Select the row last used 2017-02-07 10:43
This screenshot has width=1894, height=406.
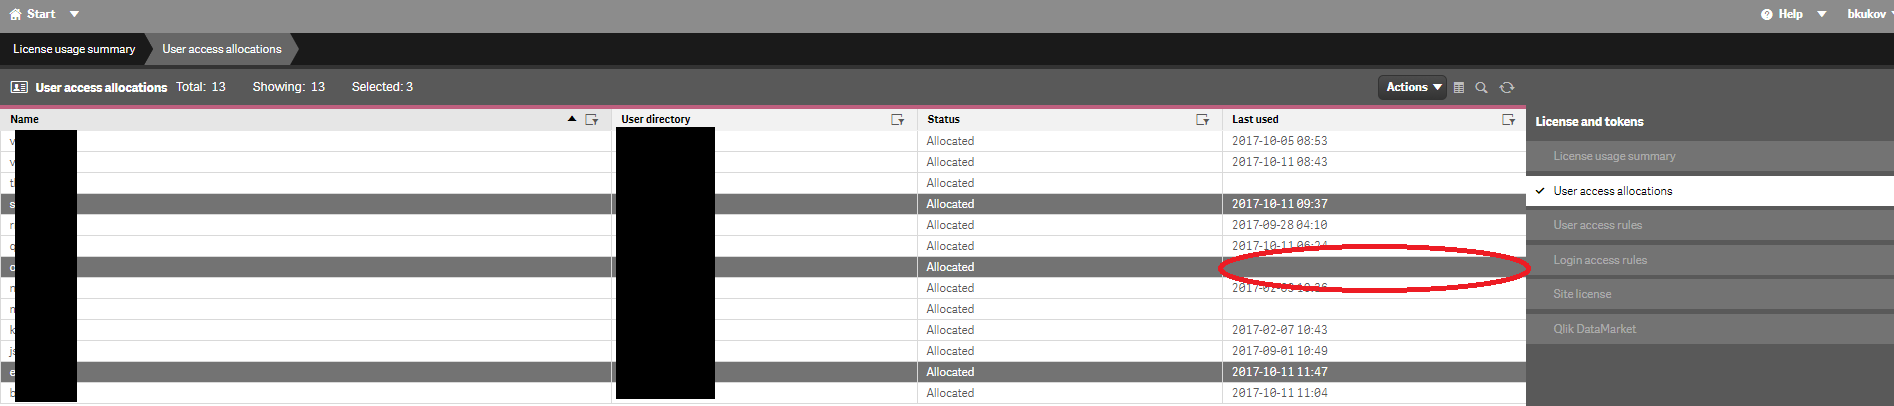(1279, 330)
